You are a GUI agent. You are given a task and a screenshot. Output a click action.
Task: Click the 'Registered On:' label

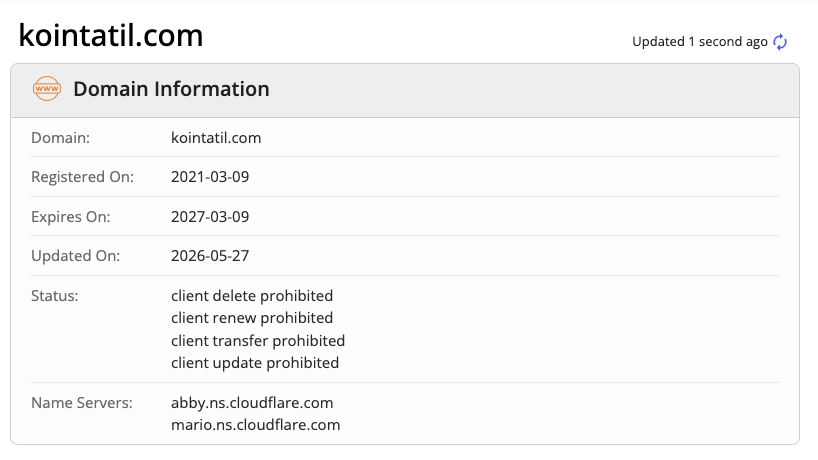[82, 177]
